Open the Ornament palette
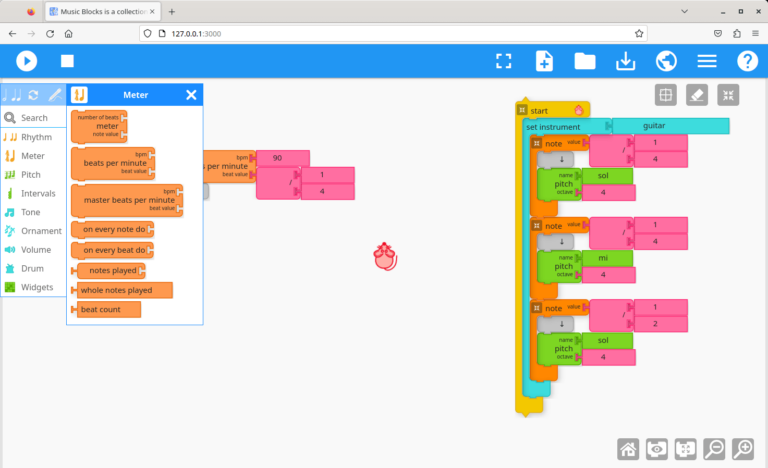 click(x=34, y=231)
